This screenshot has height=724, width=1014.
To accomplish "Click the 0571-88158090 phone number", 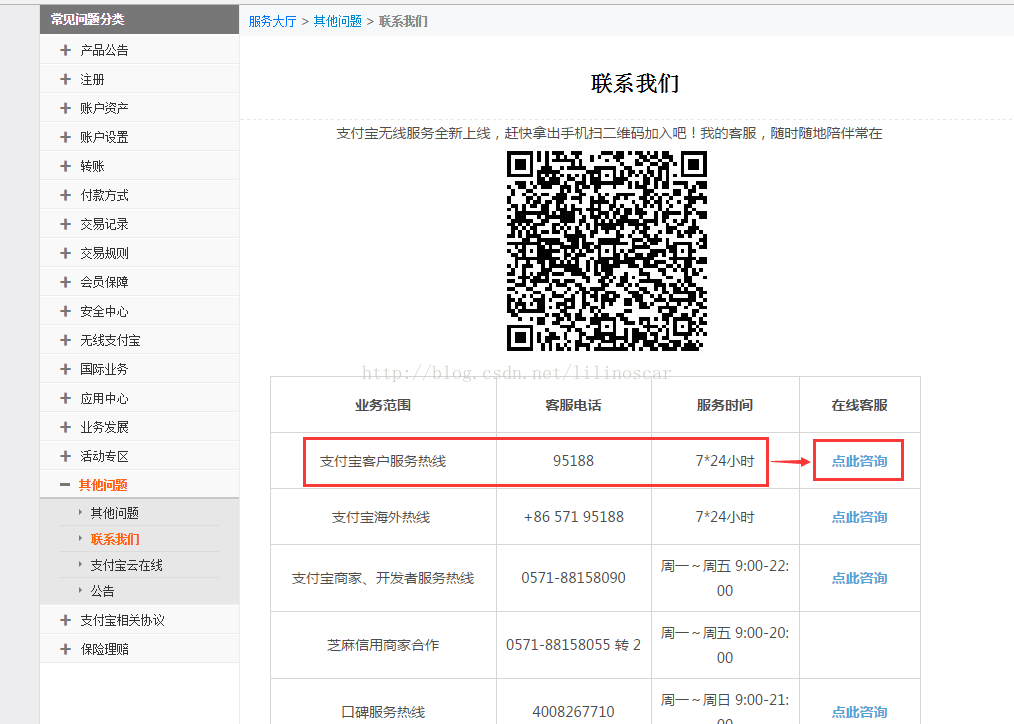I will coord(574,578).
